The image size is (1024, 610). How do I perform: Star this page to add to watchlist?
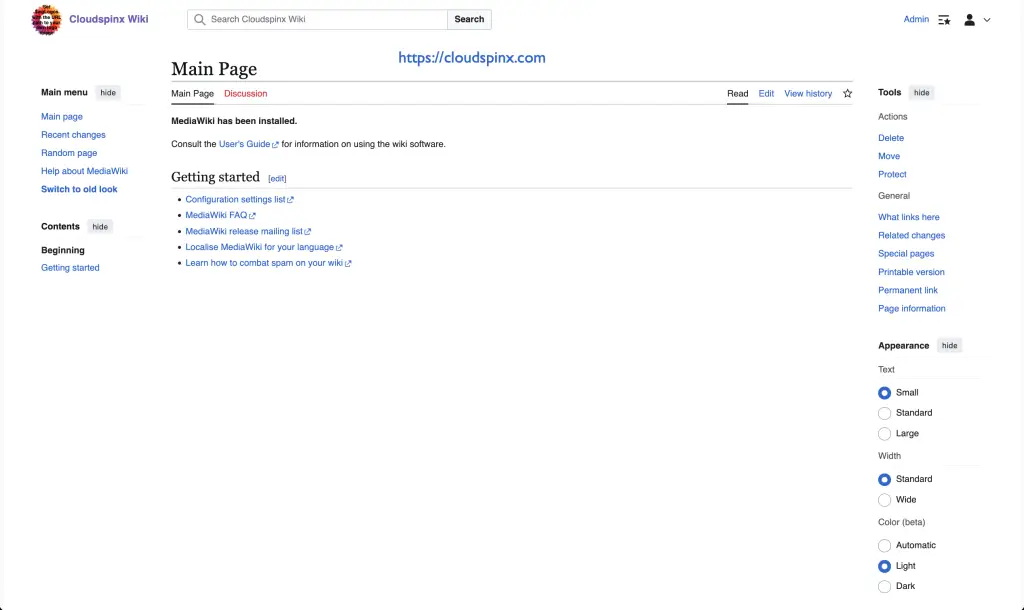[847, 94]
